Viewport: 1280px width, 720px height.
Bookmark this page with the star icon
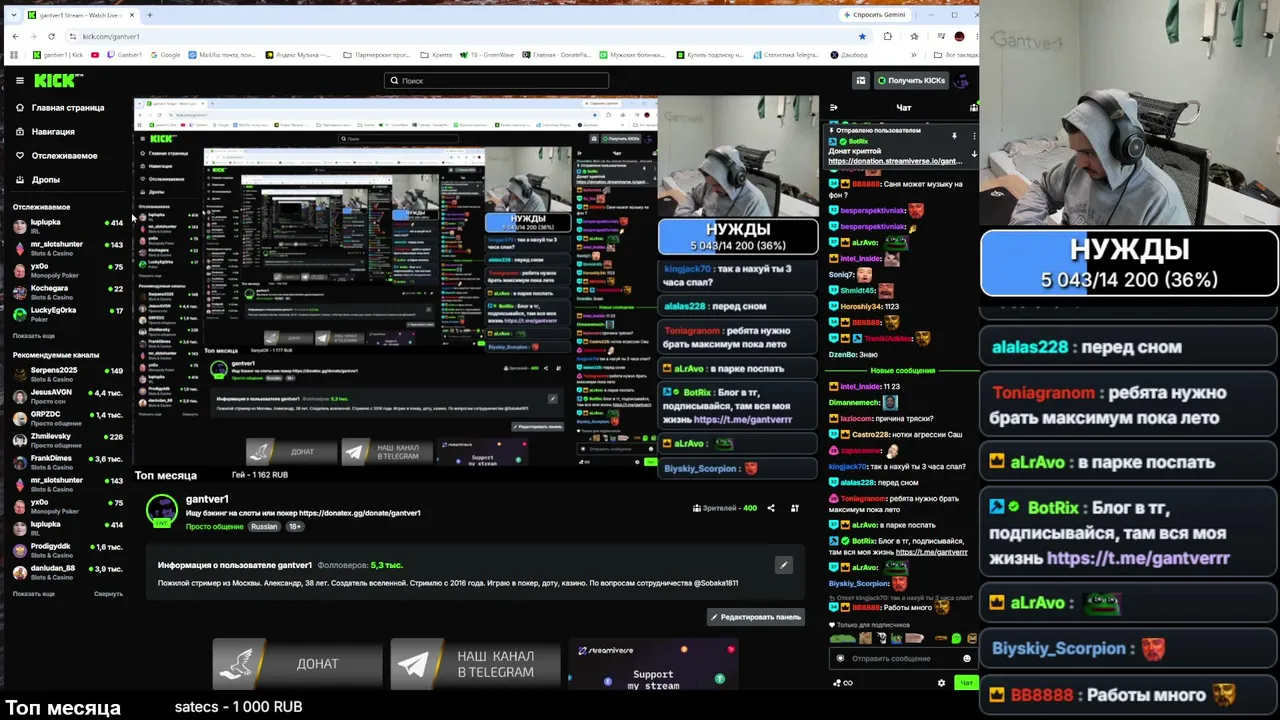[x=862, y=36]
